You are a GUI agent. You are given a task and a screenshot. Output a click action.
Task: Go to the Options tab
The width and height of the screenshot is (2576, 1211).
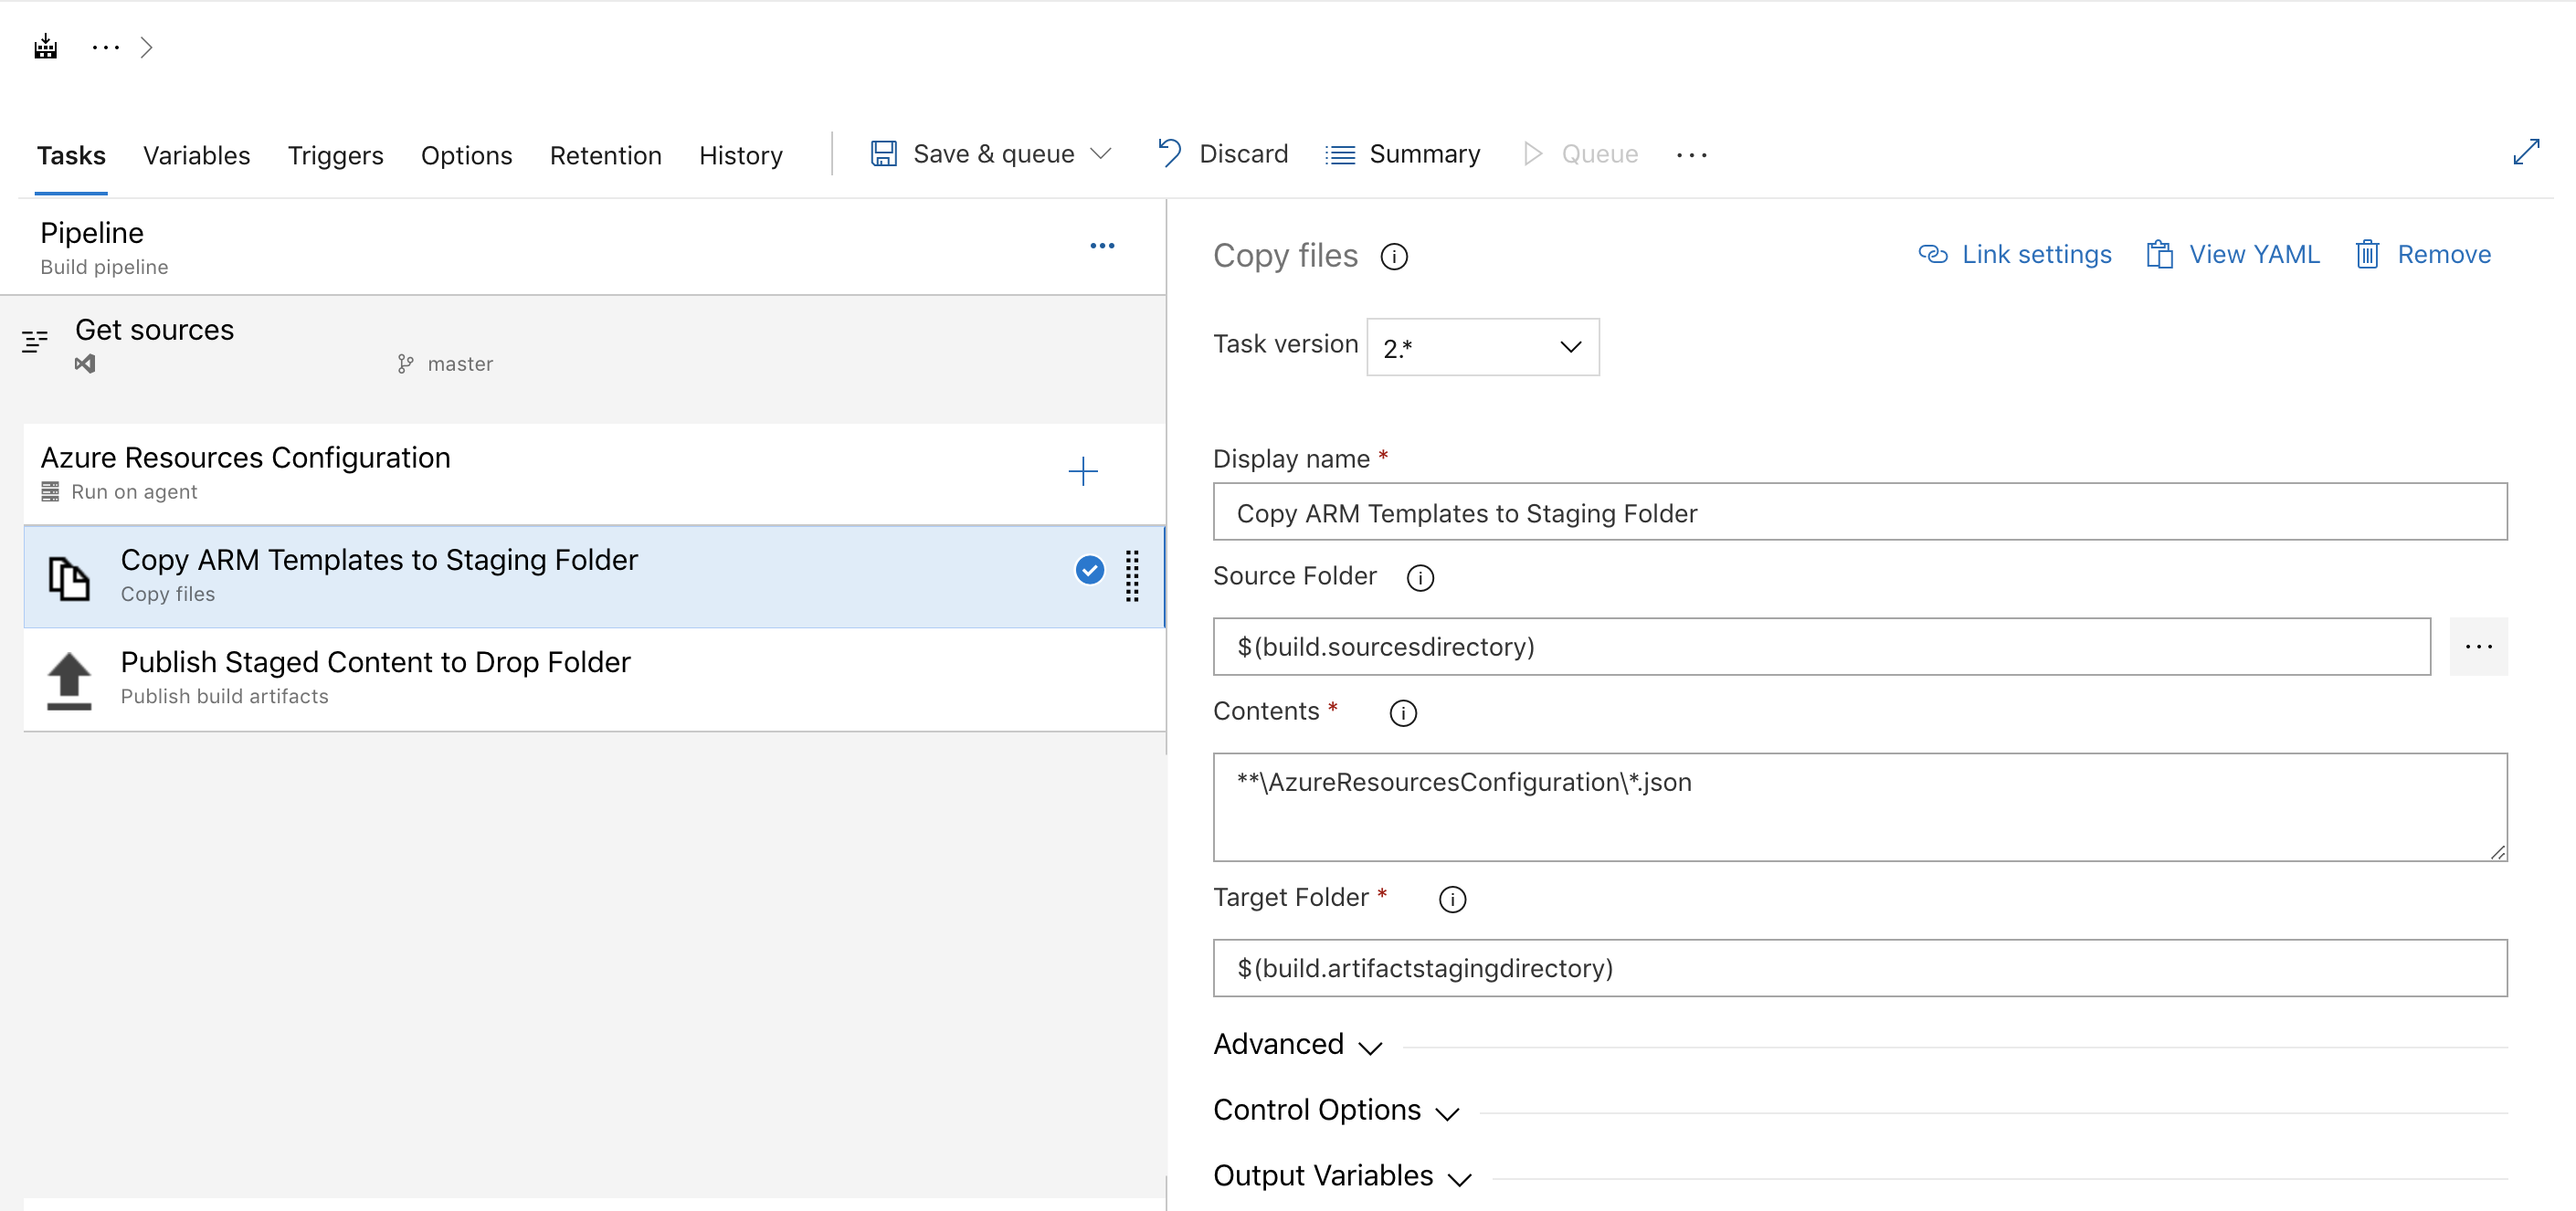coord(466,155)
